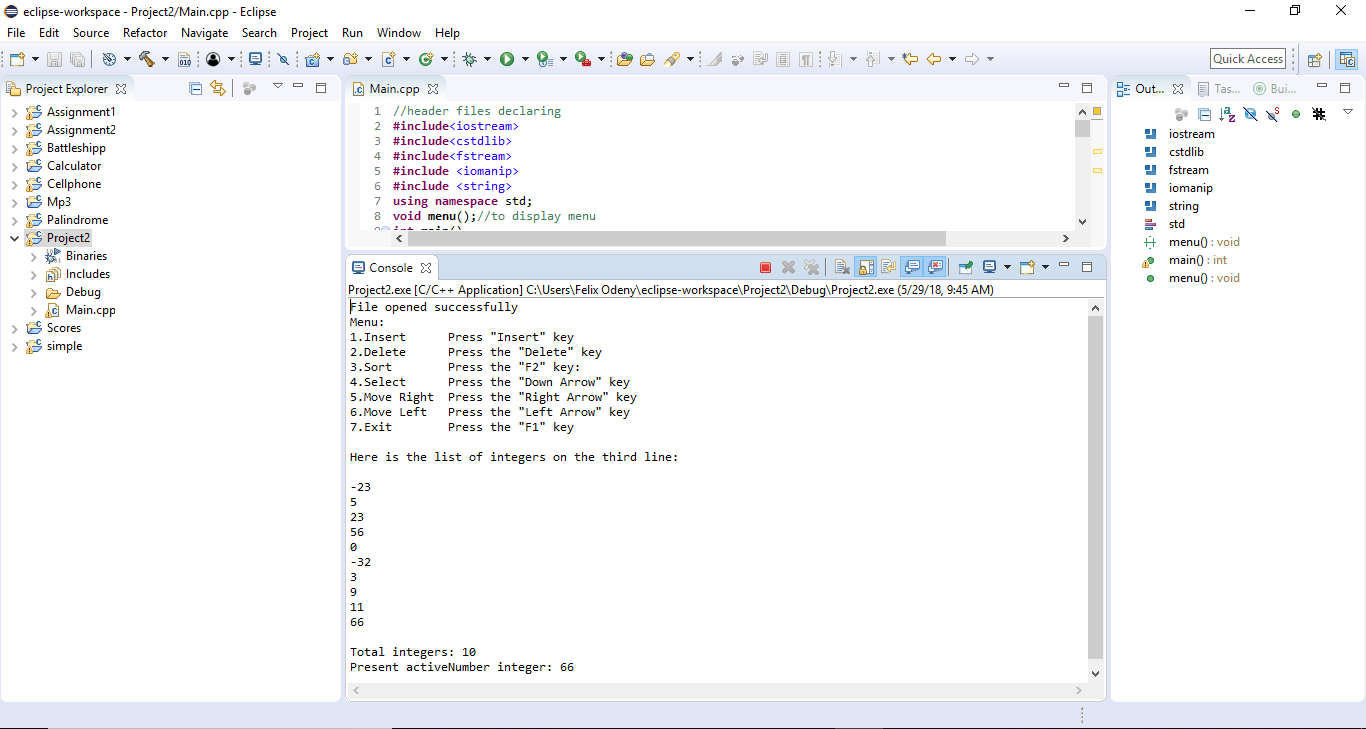Switch to the Build Targets tab
The width and height of the screenshot is (1366, 729).
tap(1275, 89)
